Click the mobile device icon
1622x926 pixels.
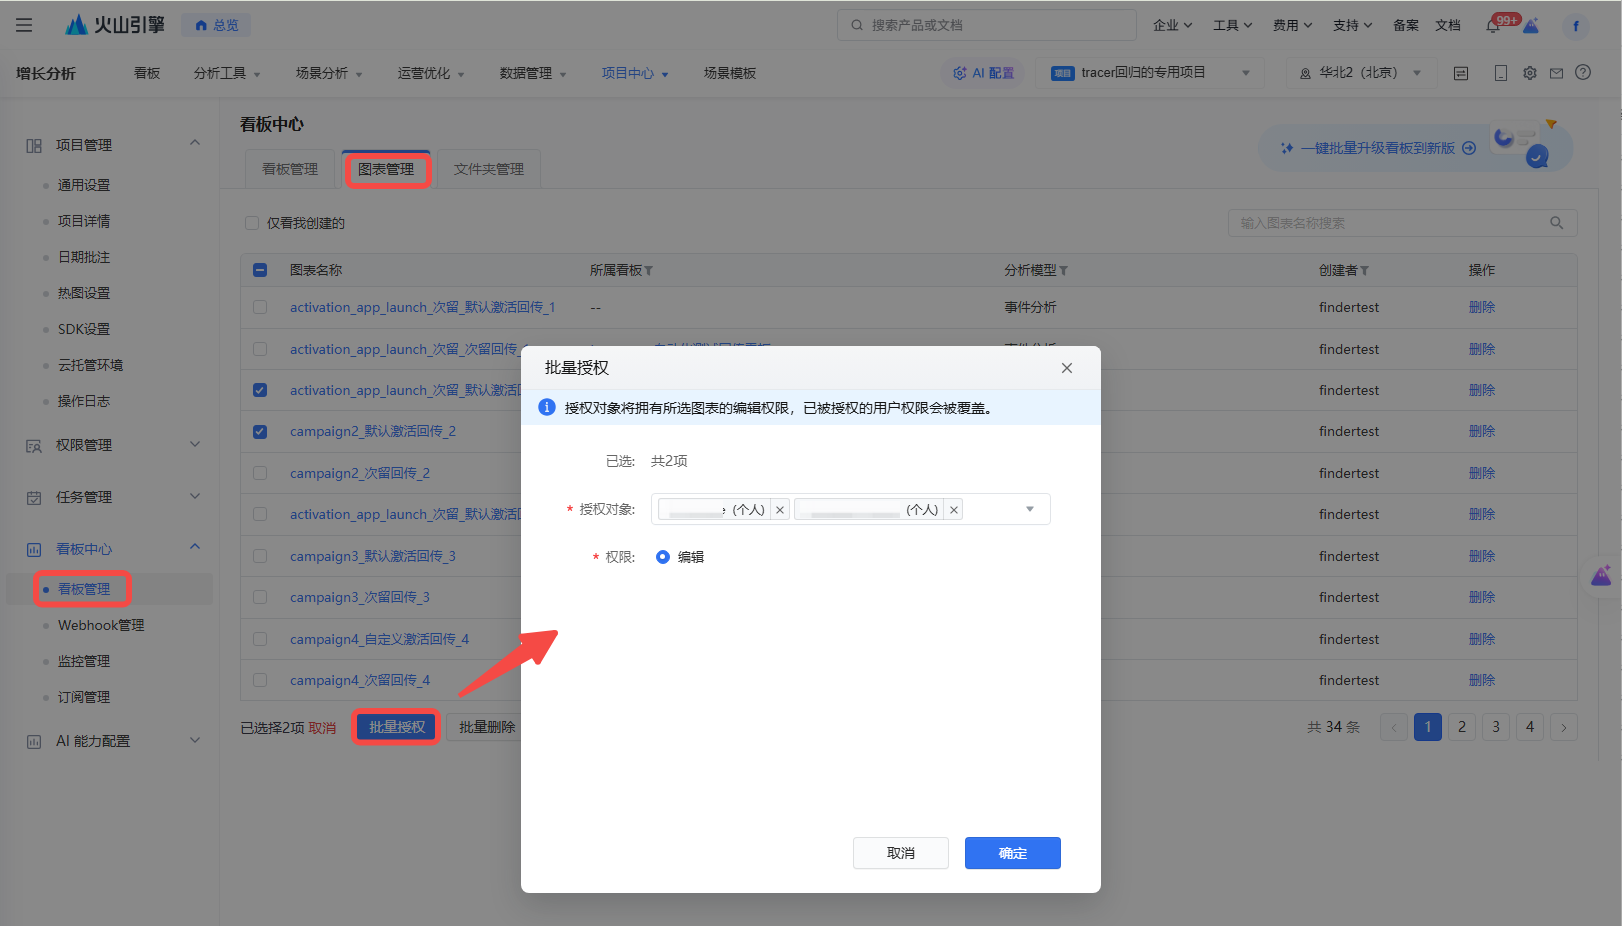(x=1500, y=73)
